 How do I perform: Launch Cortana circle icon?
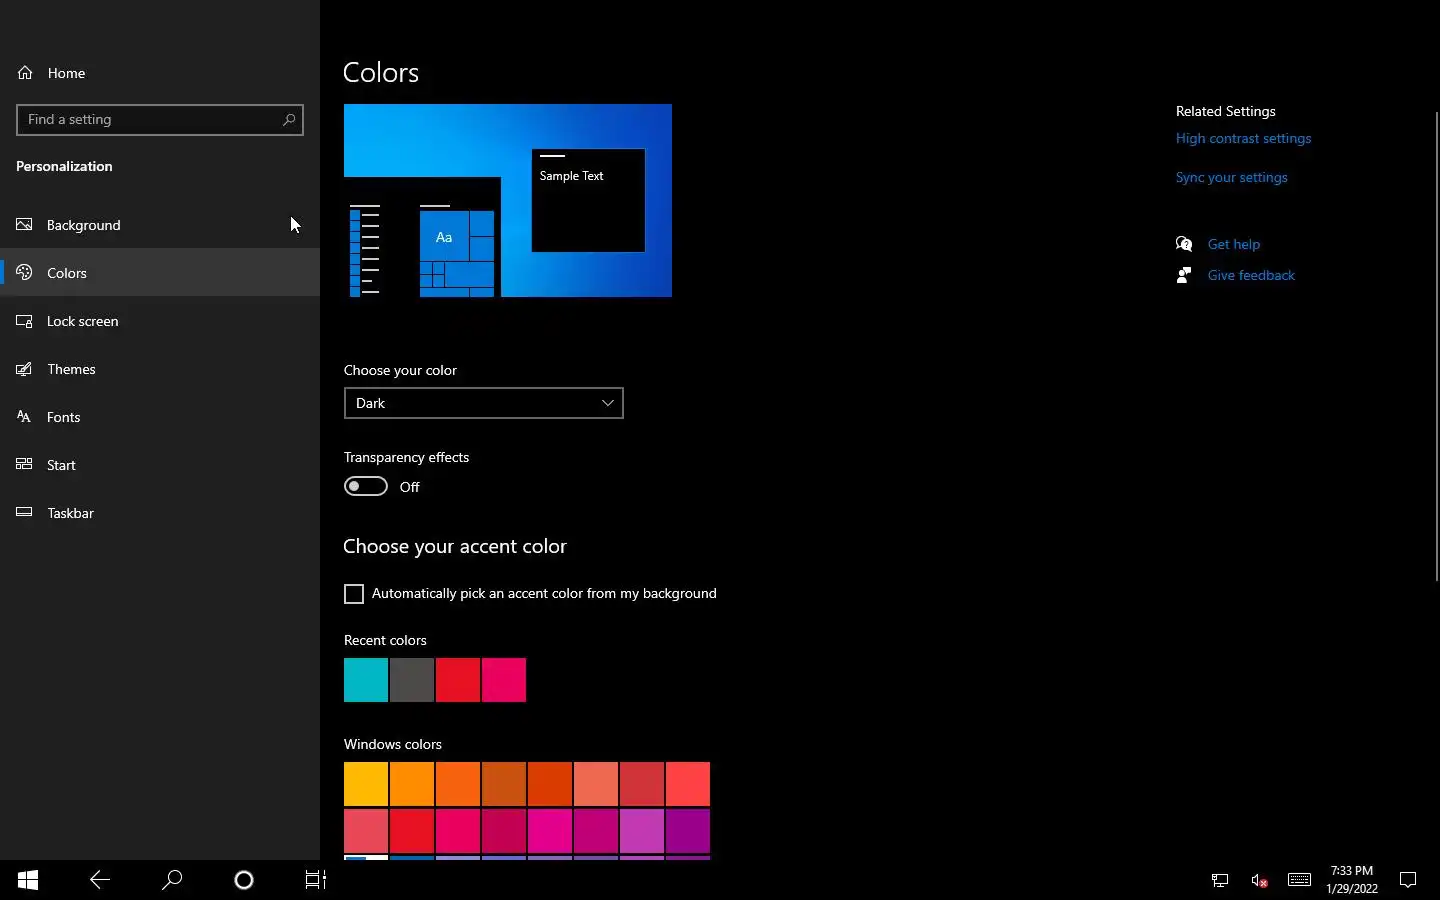(x=244, y=880)
